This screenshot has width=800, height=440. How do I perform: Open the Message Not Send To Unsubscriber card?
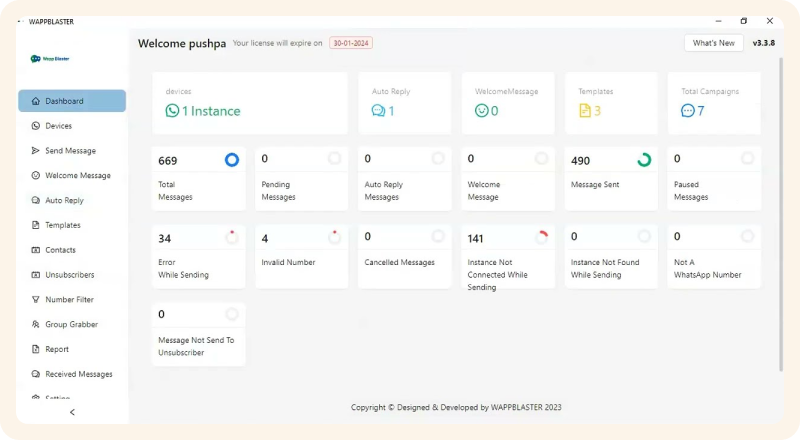pos(198,334)
